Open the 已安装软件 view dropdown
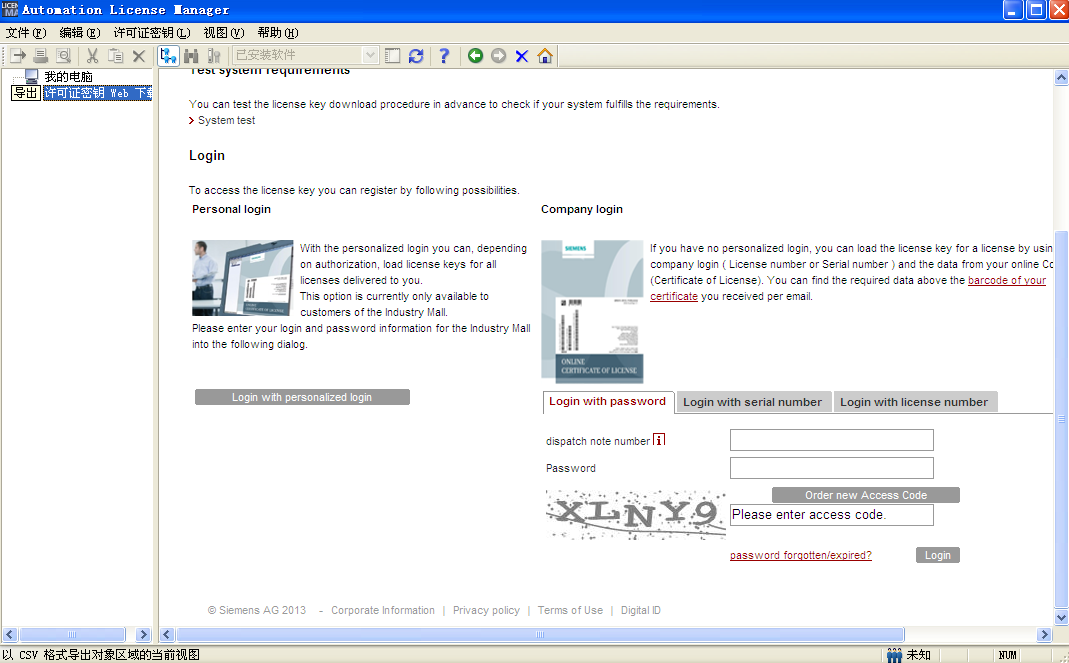The width and height of the screenshot is (1069, 663). pos(370,56)
